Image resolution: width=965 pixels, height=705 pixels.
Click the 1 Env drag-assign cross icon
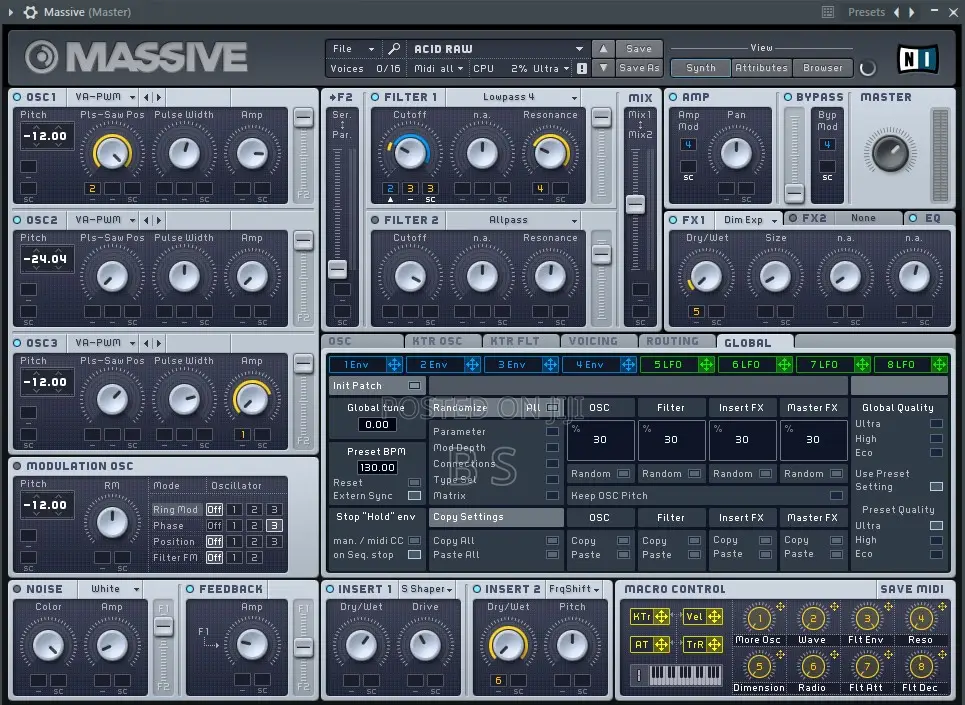tap(394, 364)
